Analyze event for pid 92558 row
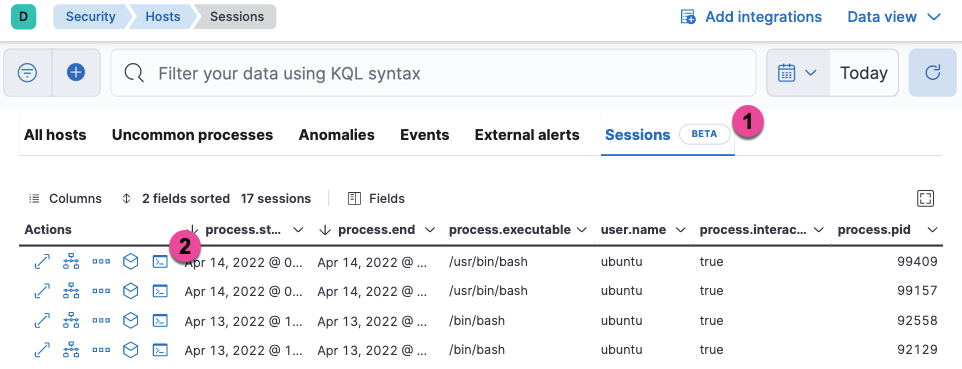Screen dimensions: 962x369 [72, 320]
